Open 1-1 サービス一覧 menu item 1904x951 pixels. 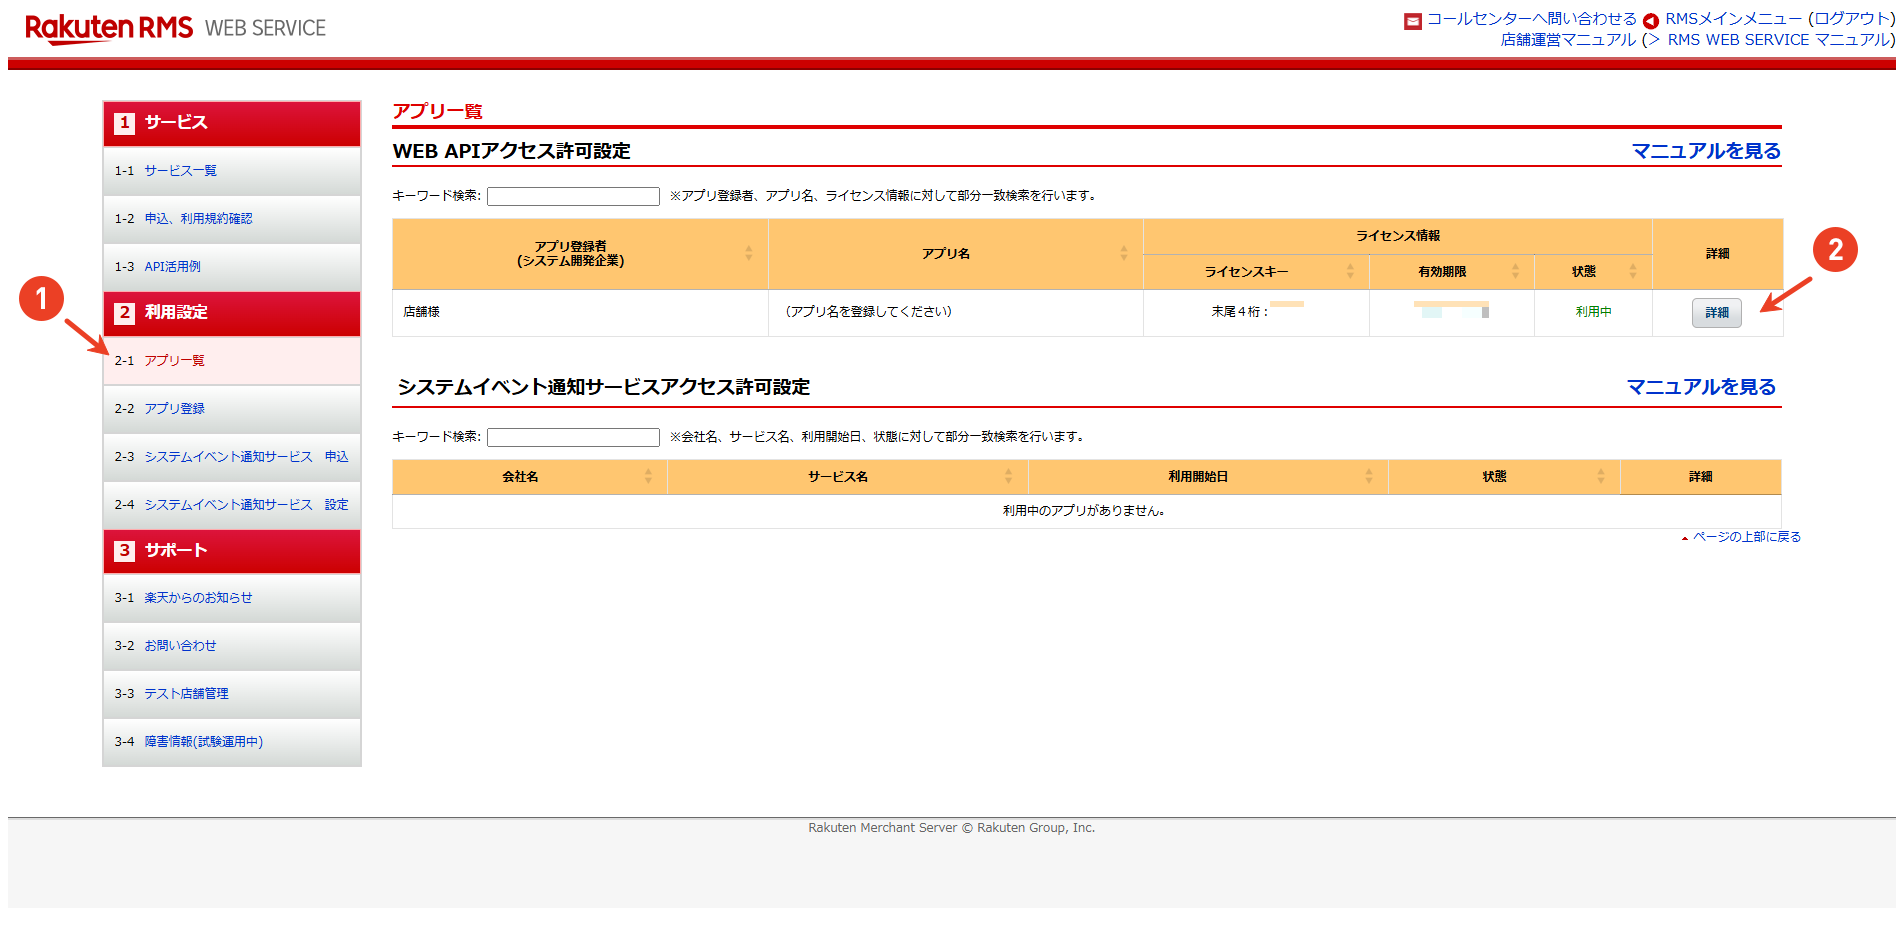coord(232,171)
